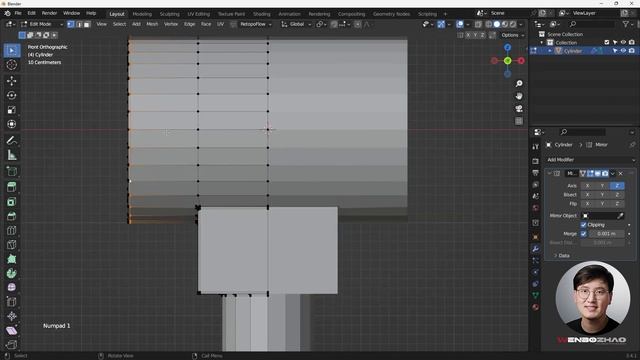Switch to the UV Editing workspace tab

(198, 14)
